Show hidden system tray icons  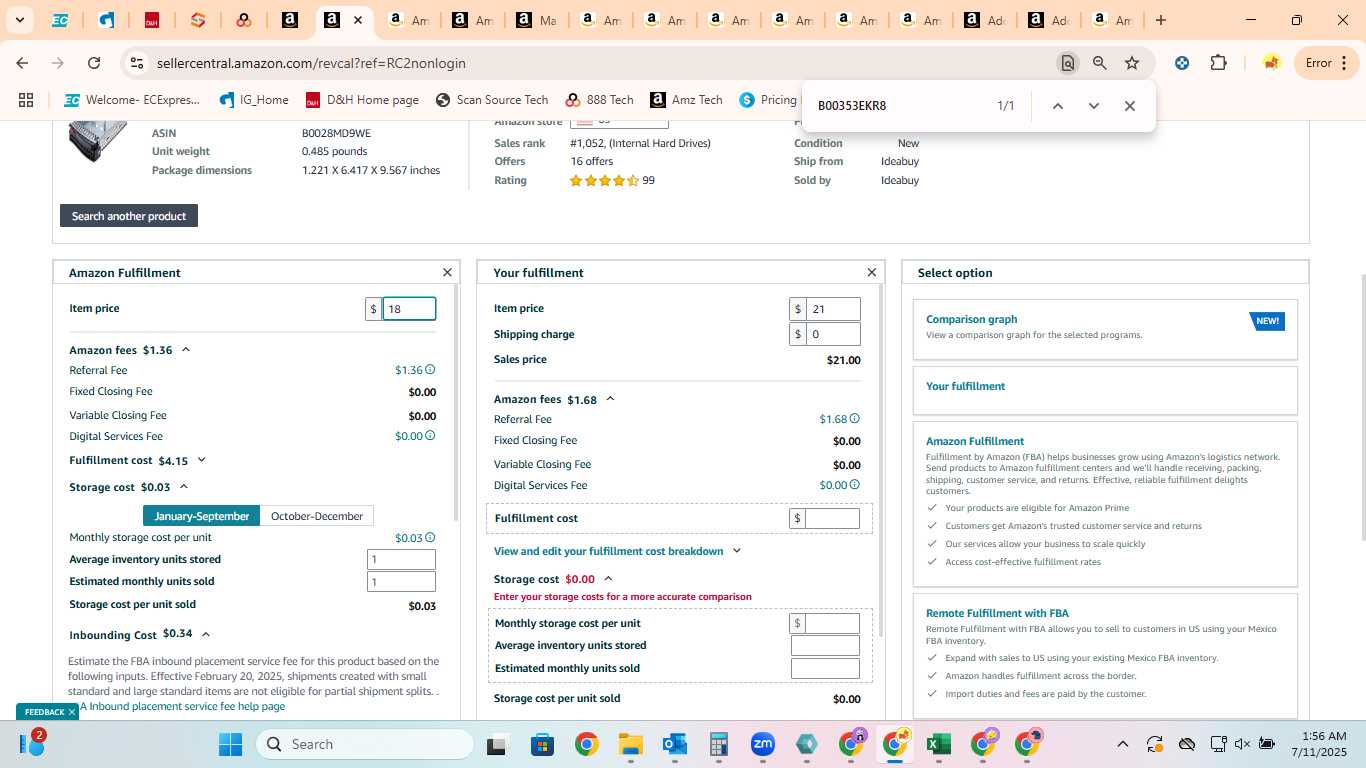coord(1122,744)
